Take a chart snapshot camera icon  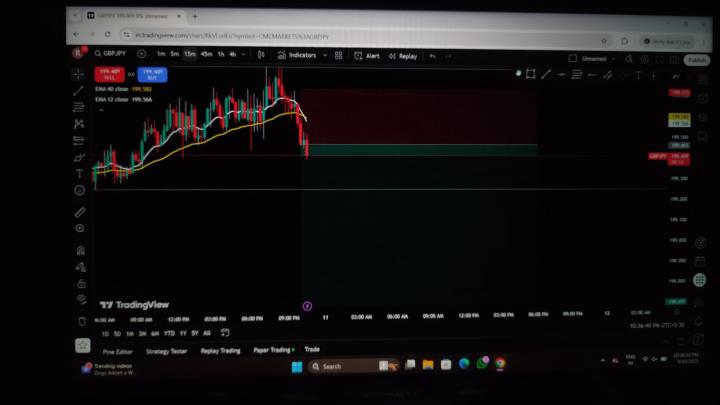(674, 60)
